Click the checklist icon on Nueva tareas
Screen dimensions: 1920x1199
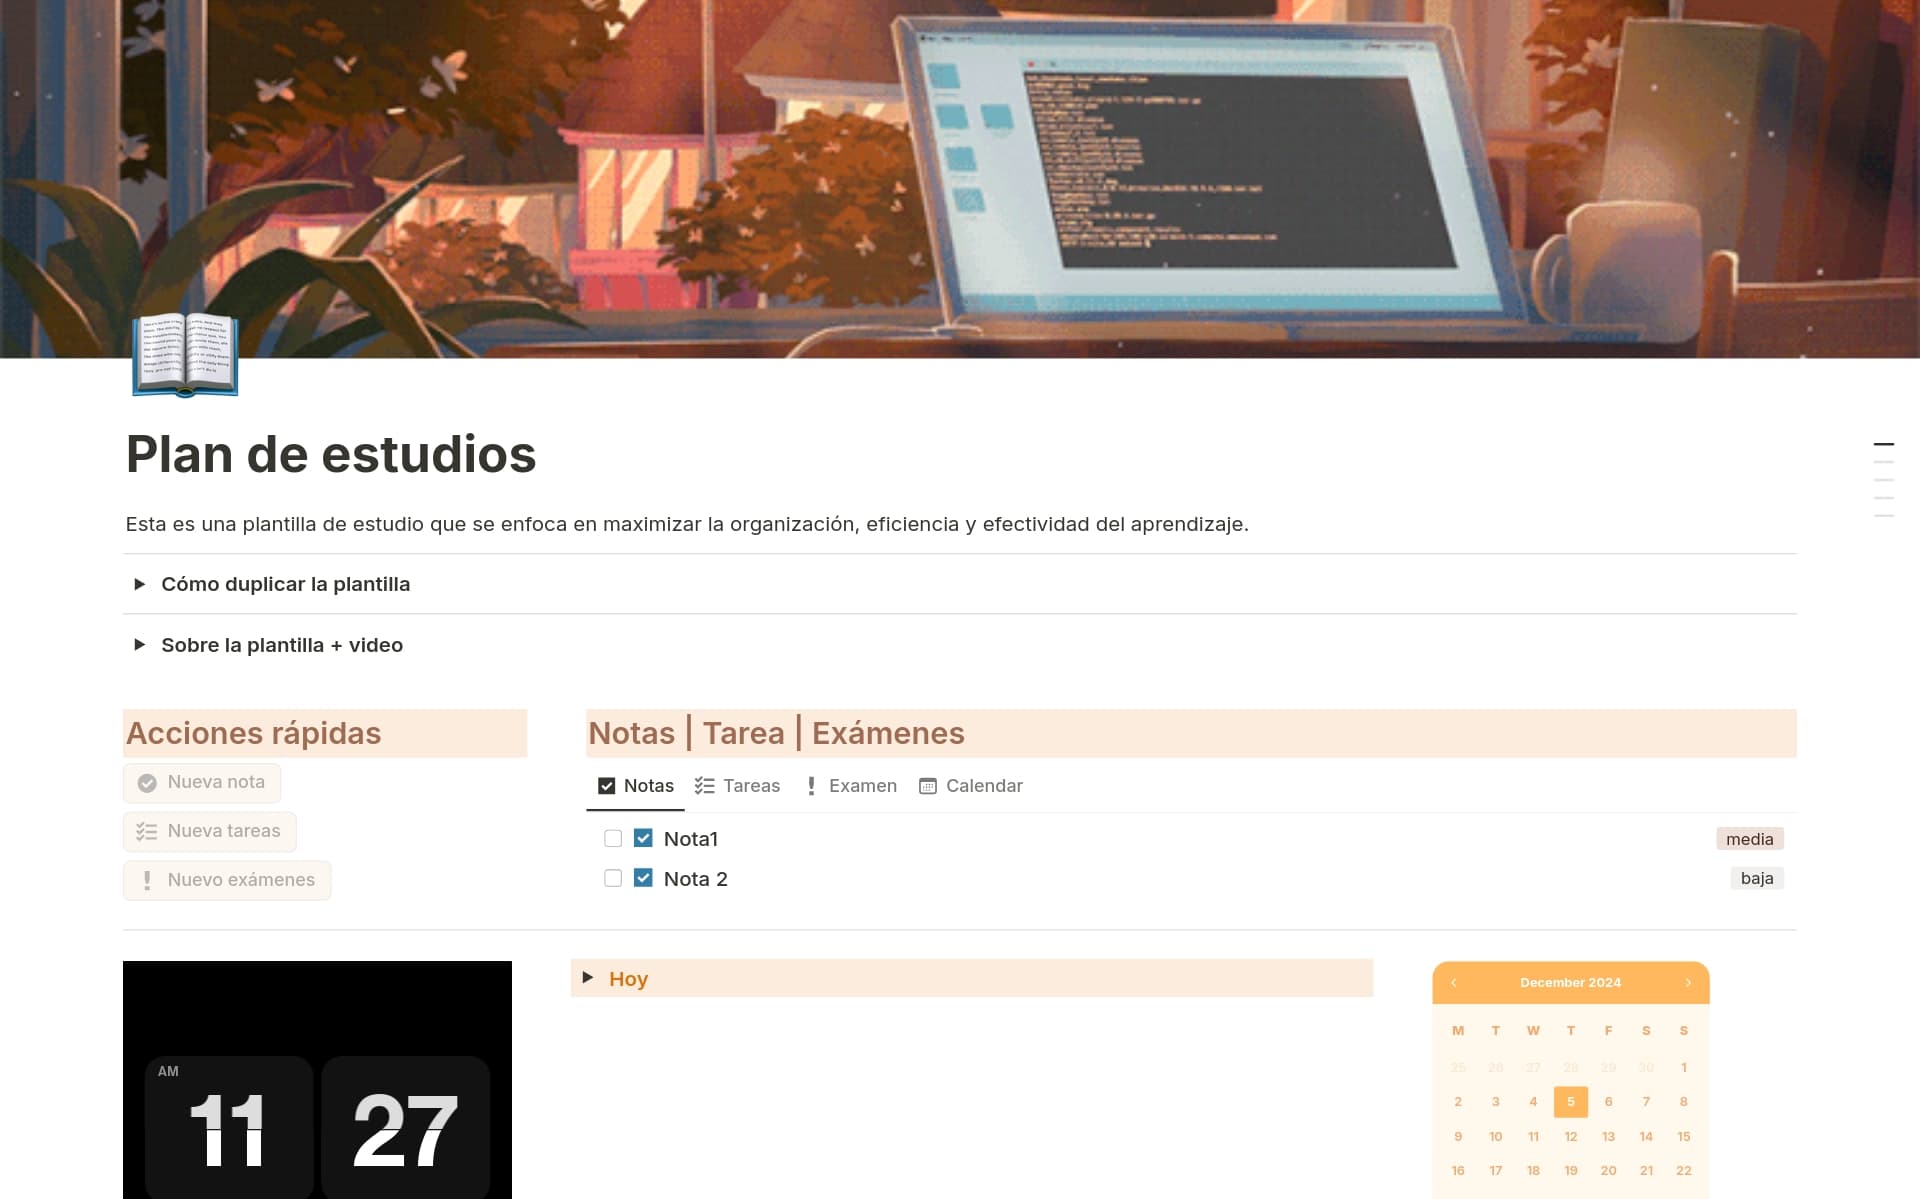147,831
